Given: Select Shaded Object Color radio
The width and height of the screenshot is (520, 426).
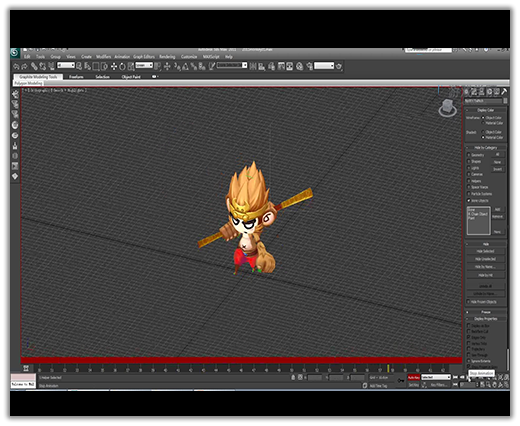Looking at the screenshot, I should pos(483,132).
